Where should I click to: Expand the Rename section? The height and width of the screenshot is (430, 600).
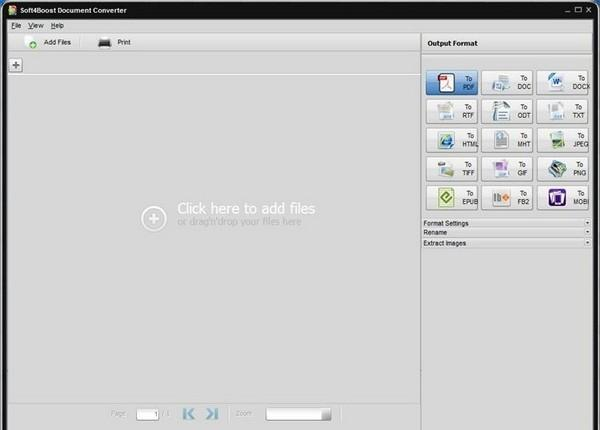click(507, 232)
